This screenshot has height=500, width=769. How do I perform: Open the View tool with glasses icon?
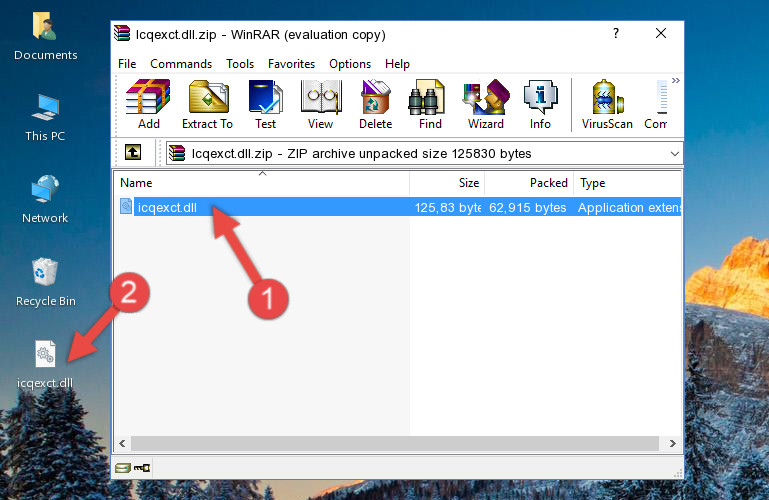click(x=321, y=104)
